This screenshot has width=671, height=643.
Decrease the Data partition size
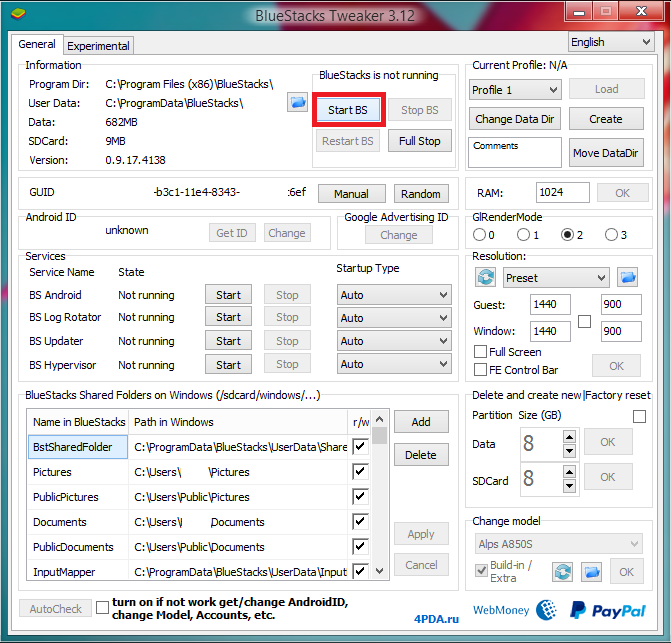(569, 450)
